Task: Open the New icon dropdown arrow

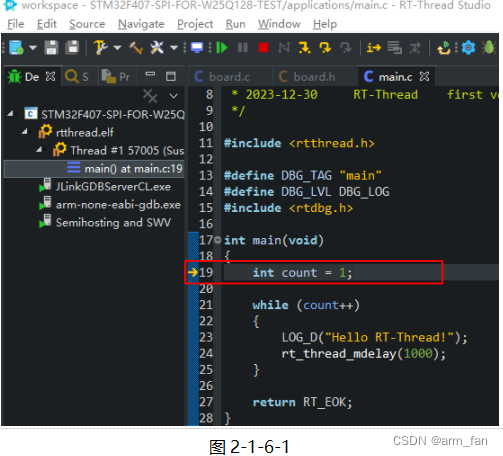Action: point(32,48)
